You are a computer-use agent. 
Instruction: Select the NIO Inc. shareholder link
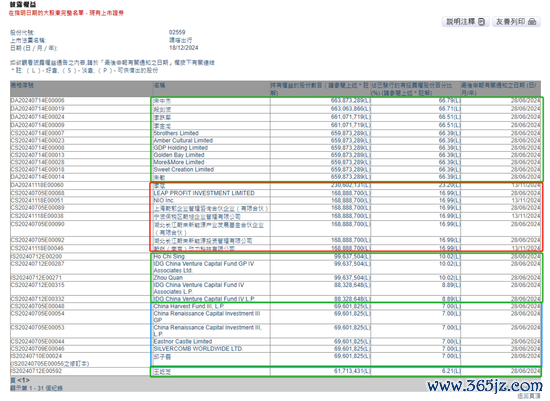[164, 200]
